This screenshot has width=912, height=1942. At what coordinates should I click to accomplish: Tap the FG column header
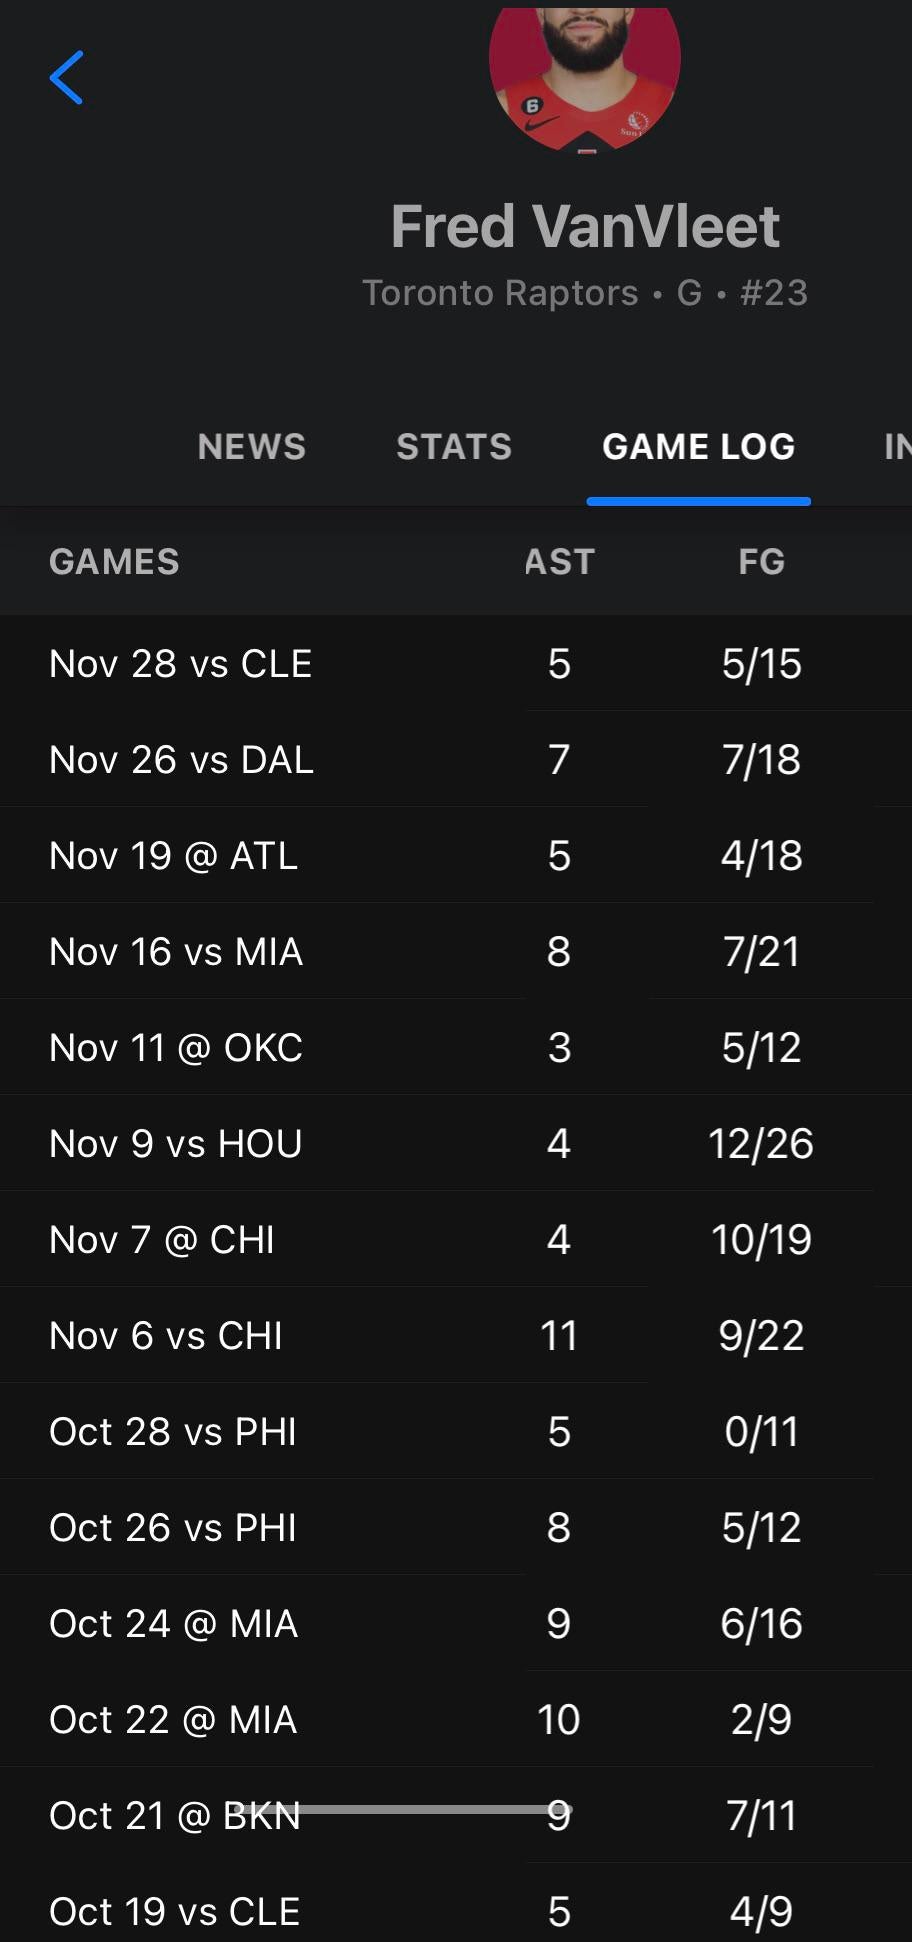[x=761, y=562]
